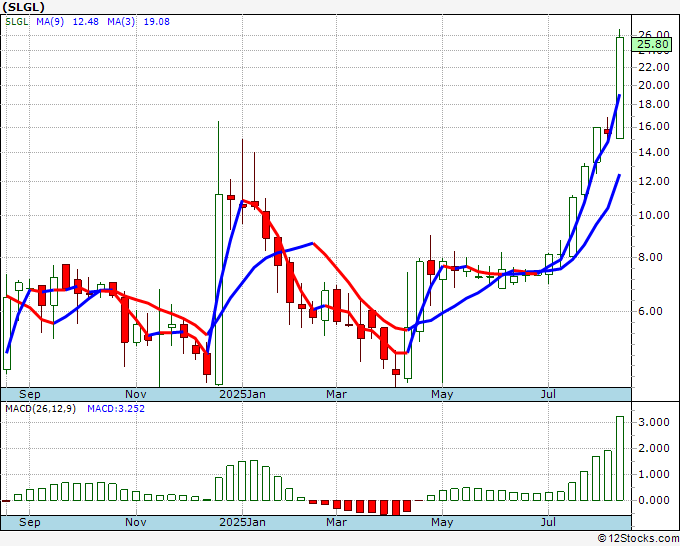This screenshot has height=546, width=680.
Task: Click Jul on the price chart date axis
Action: point(549,394)
